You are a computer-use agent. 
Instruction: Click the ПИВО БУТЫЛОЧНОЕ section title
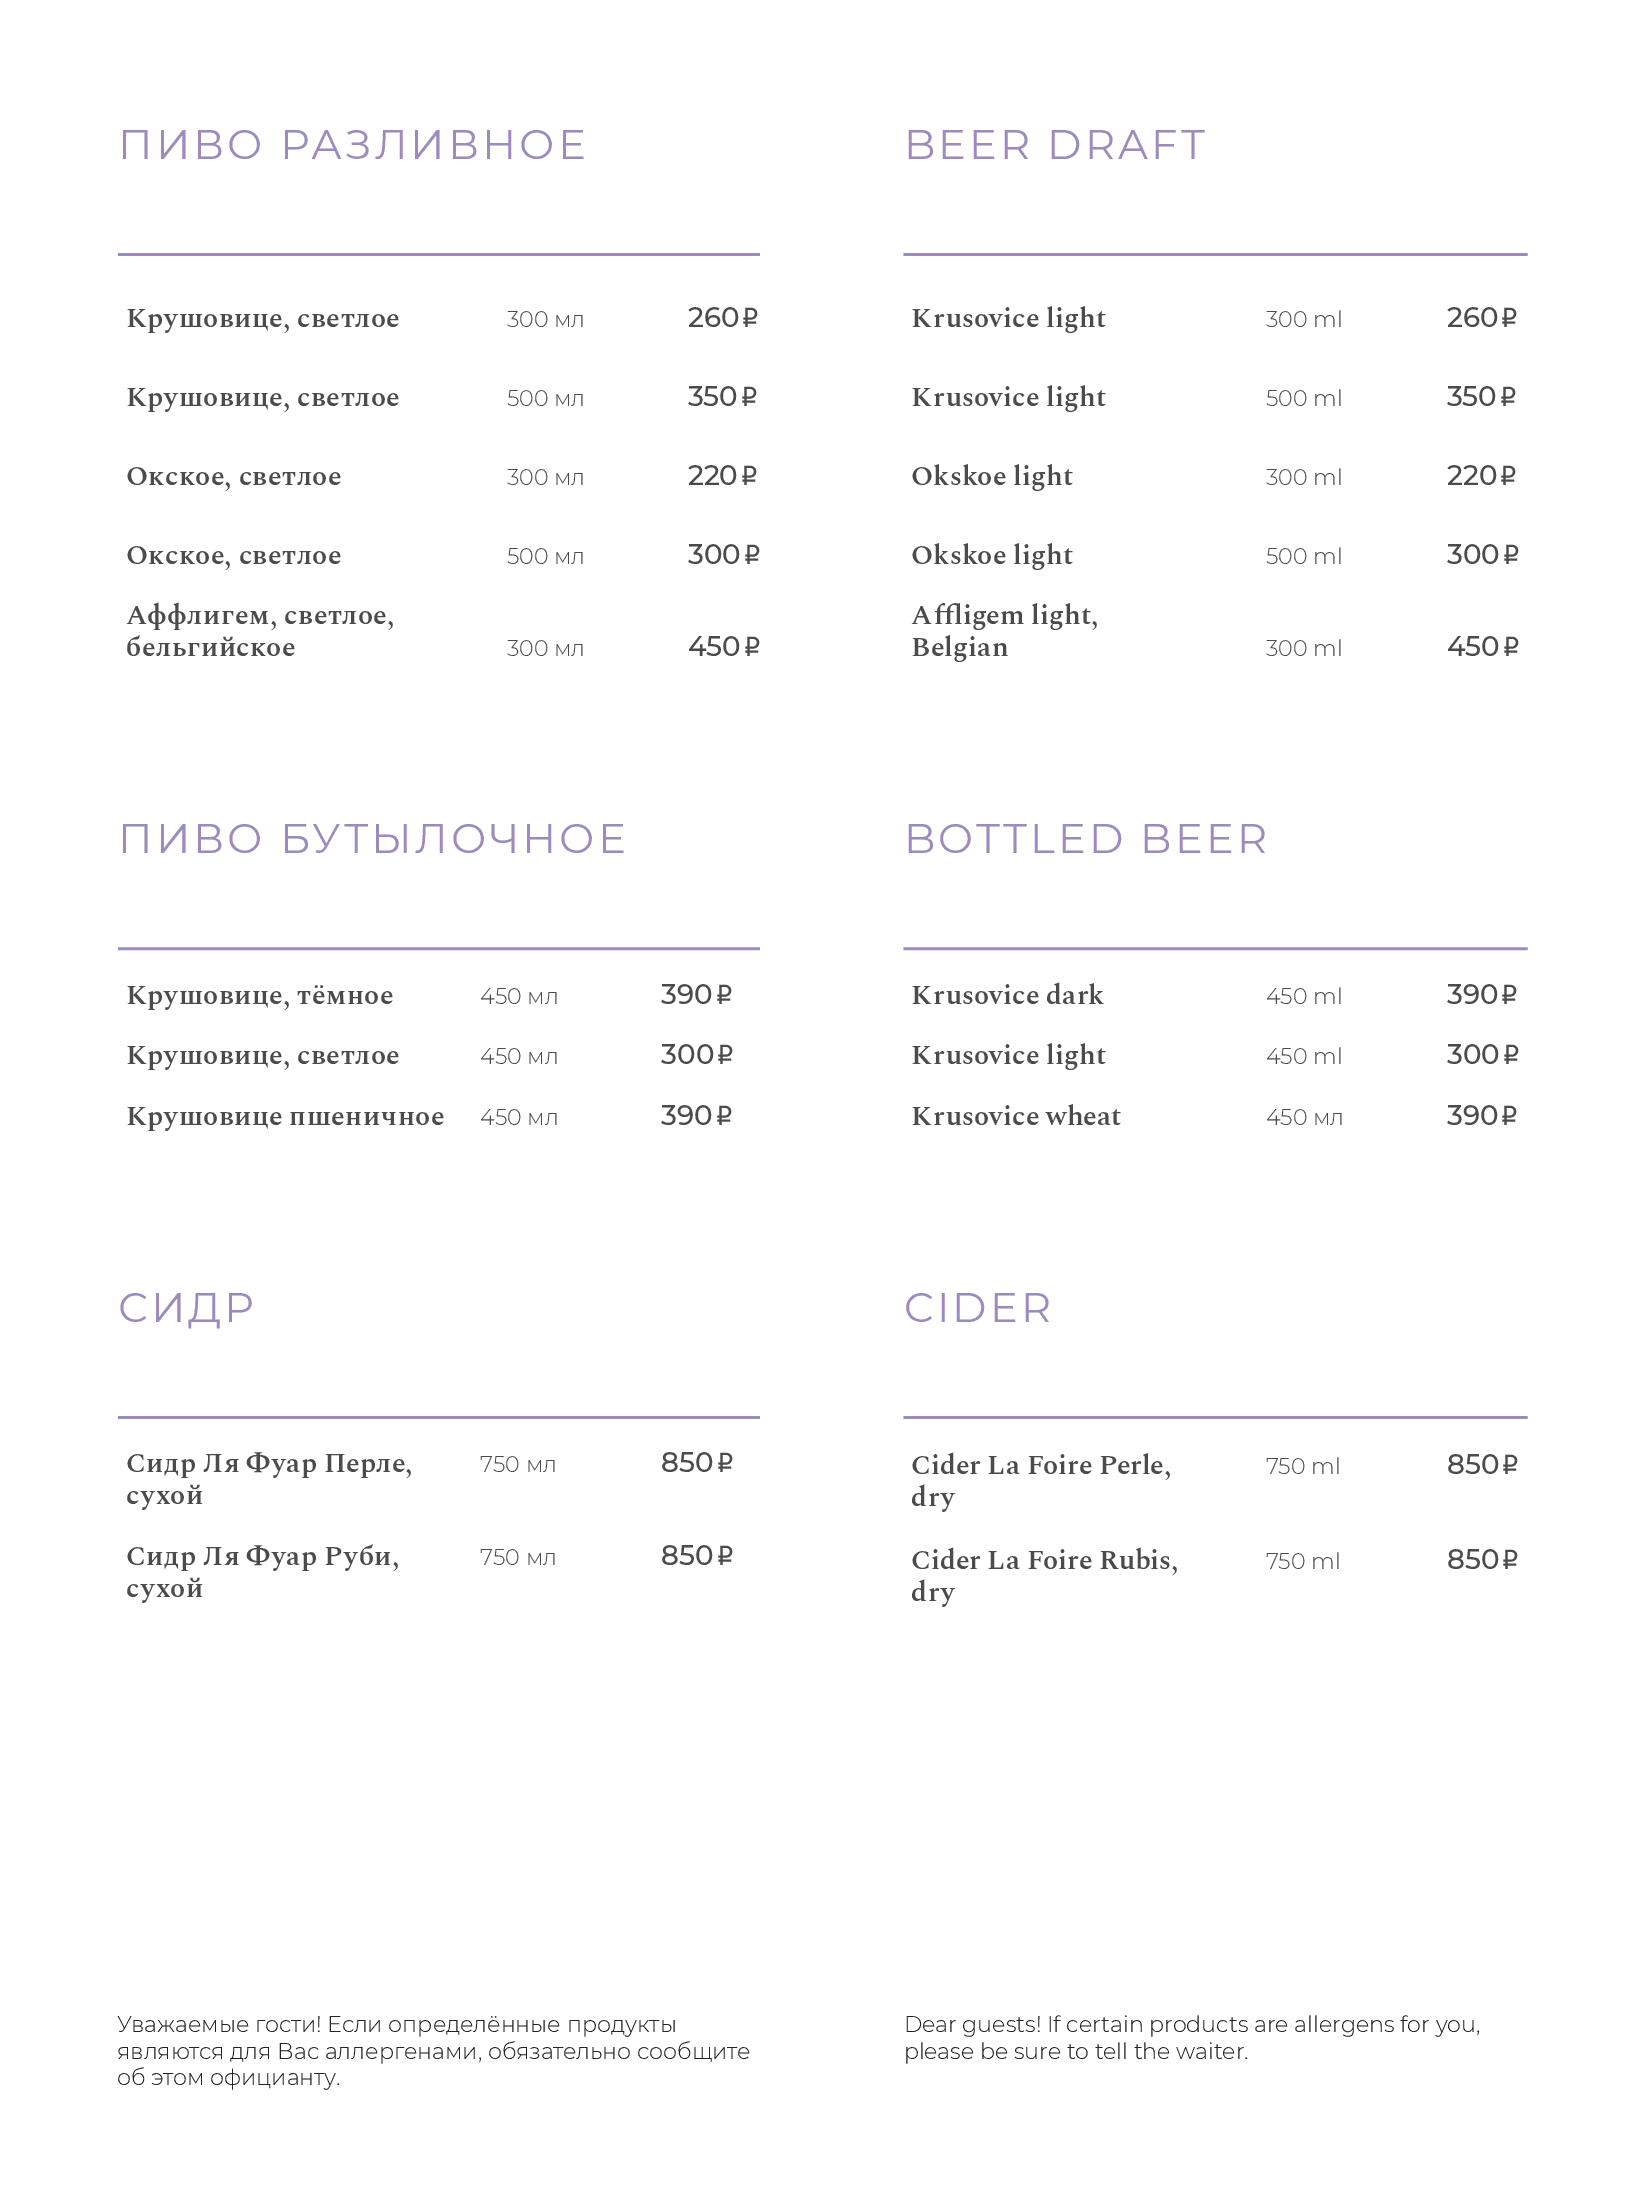click(x=373, y=839)
